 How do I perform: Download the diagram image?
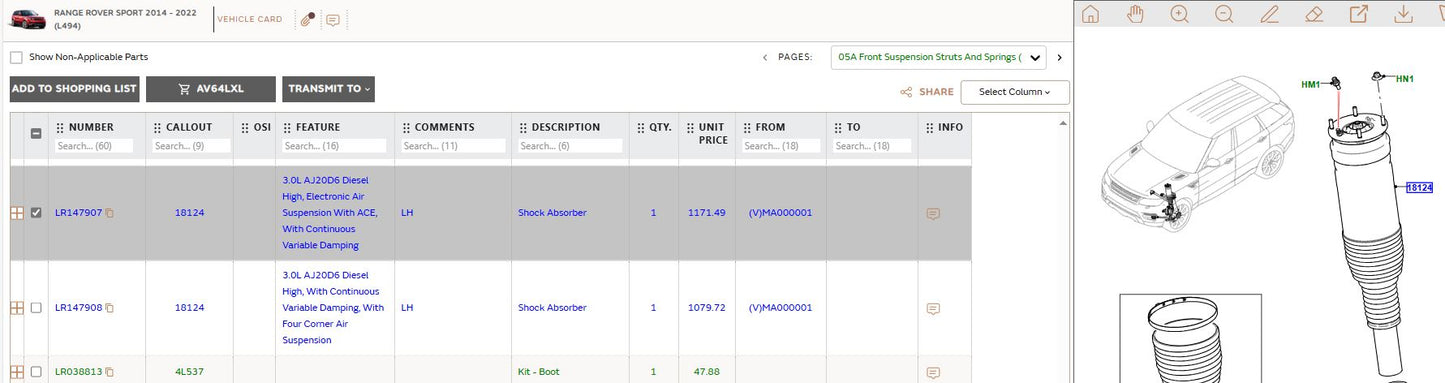click(x=1403, y=14)
